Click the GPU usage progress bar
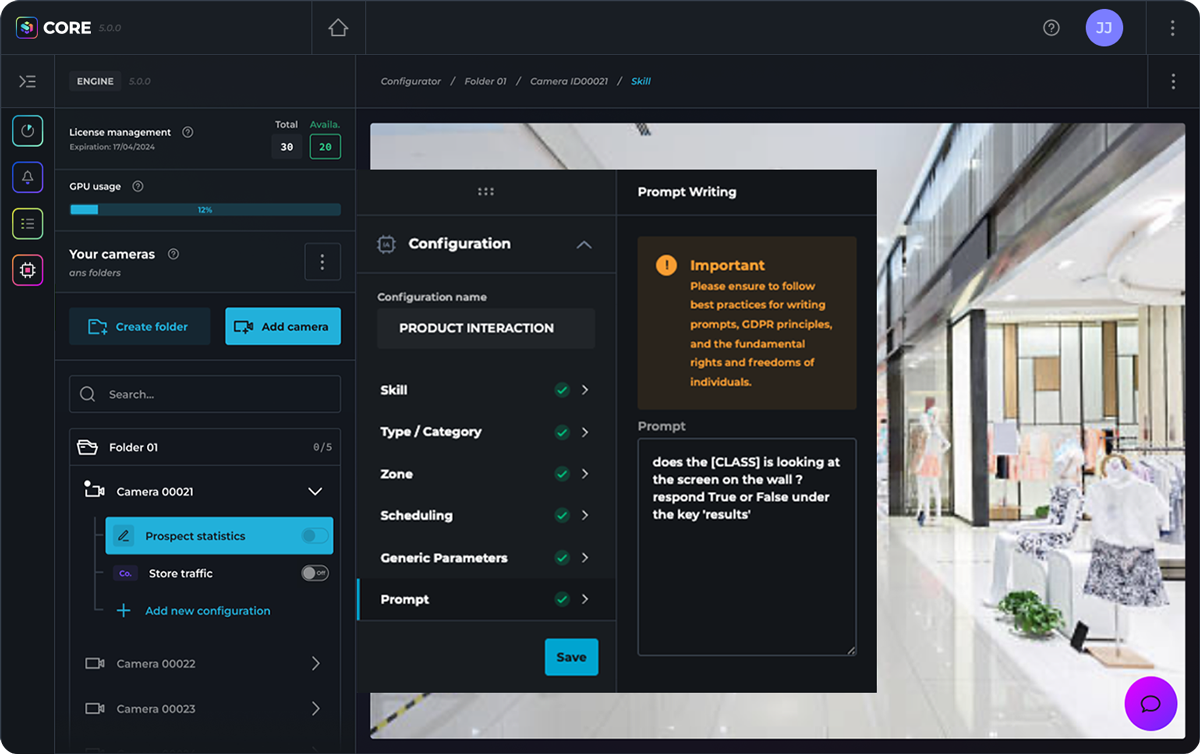This screenshot has height=754, width=1200. 205,209
